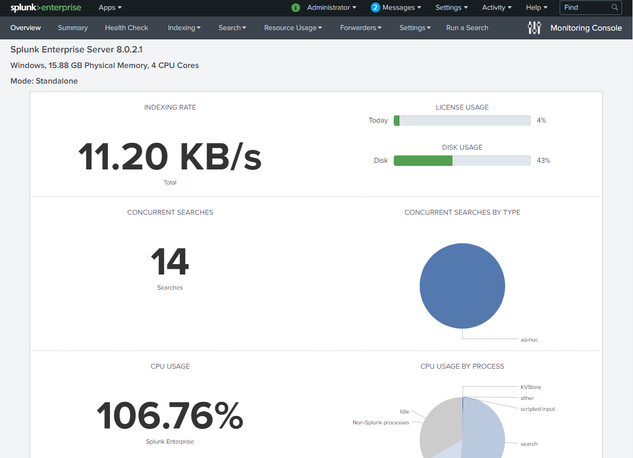The width and height of the screenshot is (633, 458).
Task: Click the Disk usage progress bar
Action: coord(462,160)
